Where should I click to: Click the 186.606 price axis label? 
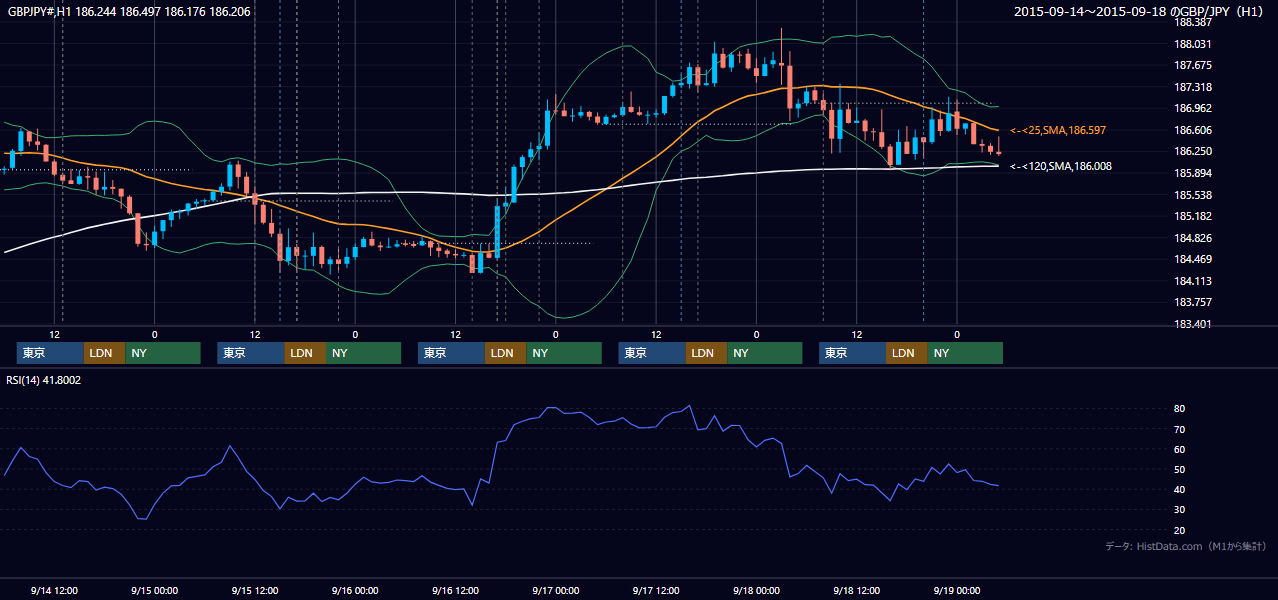click(x=1194, y=130)
